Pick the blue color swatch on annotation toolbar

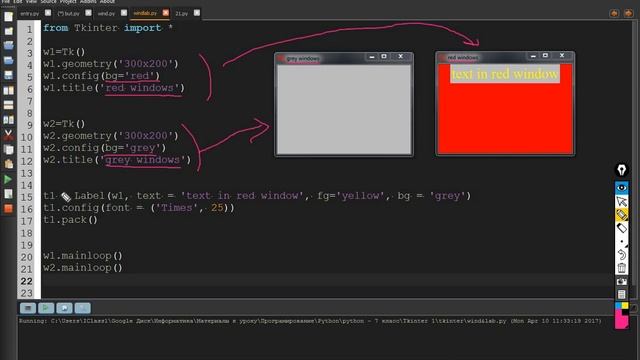618,306
